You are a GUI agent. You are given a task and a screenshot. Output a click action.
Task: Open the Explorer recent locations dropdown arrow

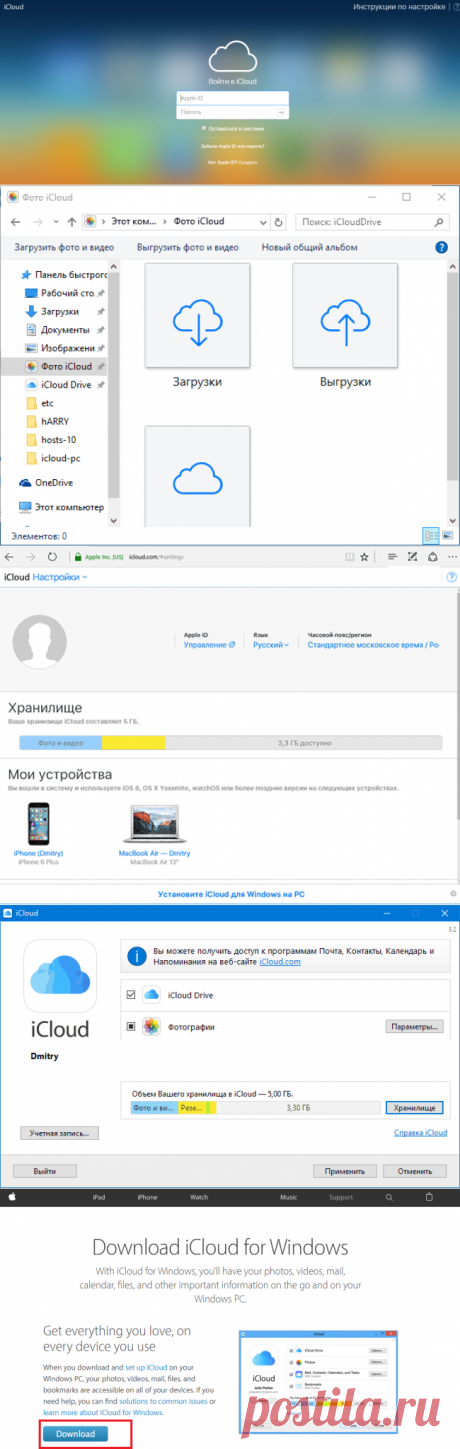pos(54,222)
